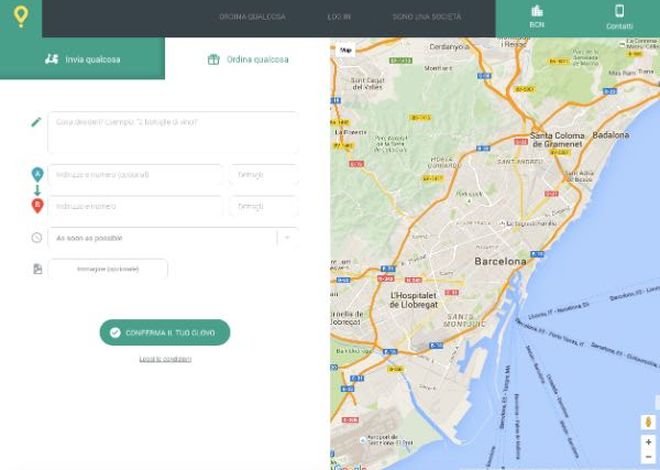Viewport: 660px width, 470px height.
Task: Click the Contatti phone icon
Action: pyautogui.click(x=619, y=11)
